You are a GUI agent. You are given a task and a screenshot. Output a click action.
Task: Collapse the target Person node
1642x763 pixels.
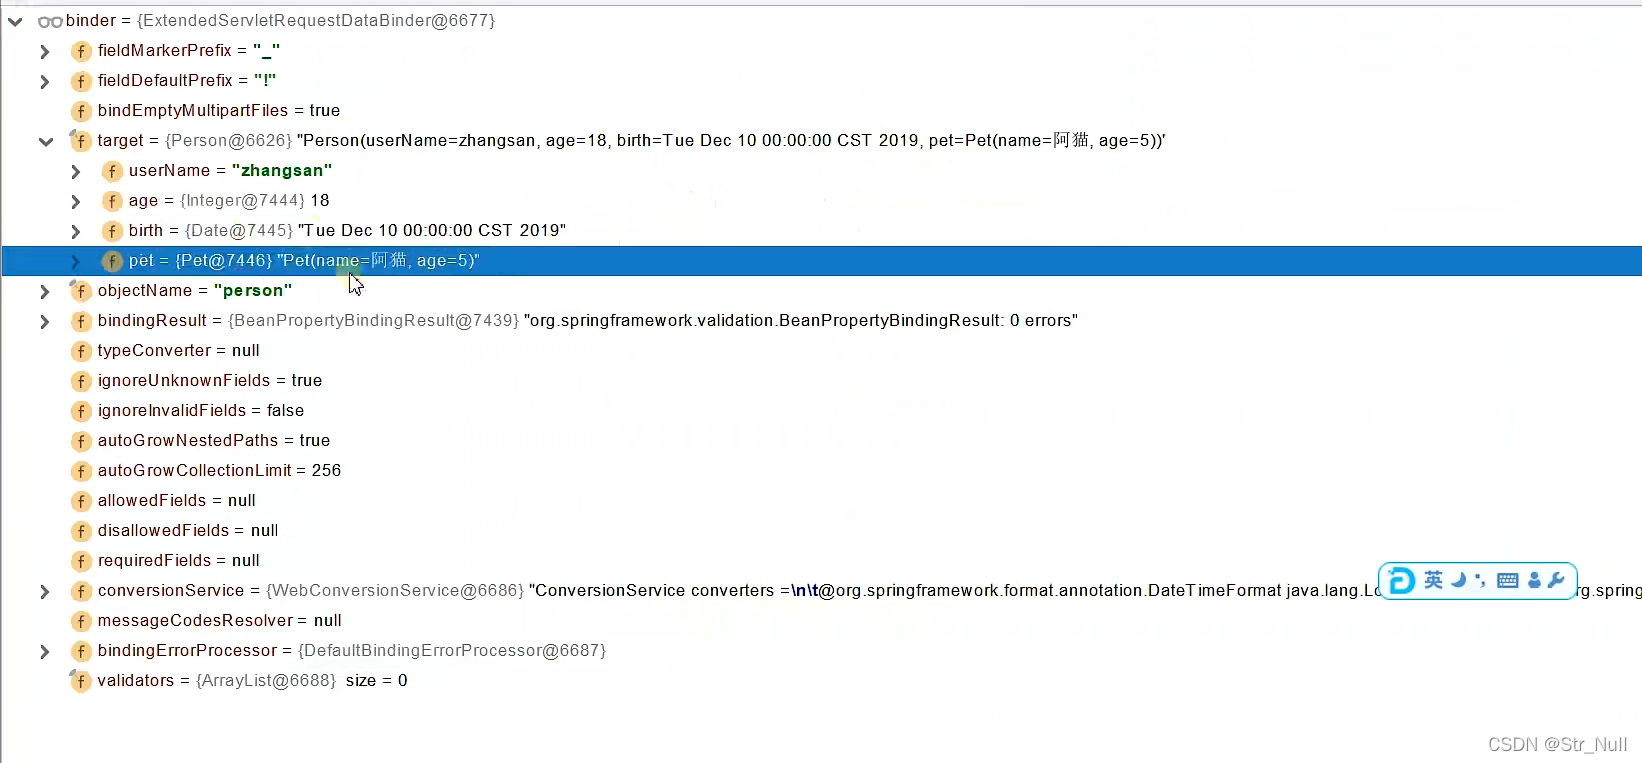45,141
